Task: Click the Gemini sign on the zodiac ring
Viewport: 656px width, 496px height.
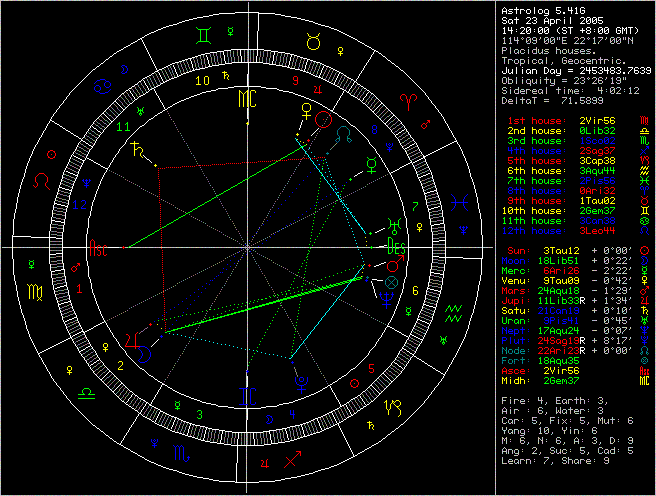Action: point(203,35)
